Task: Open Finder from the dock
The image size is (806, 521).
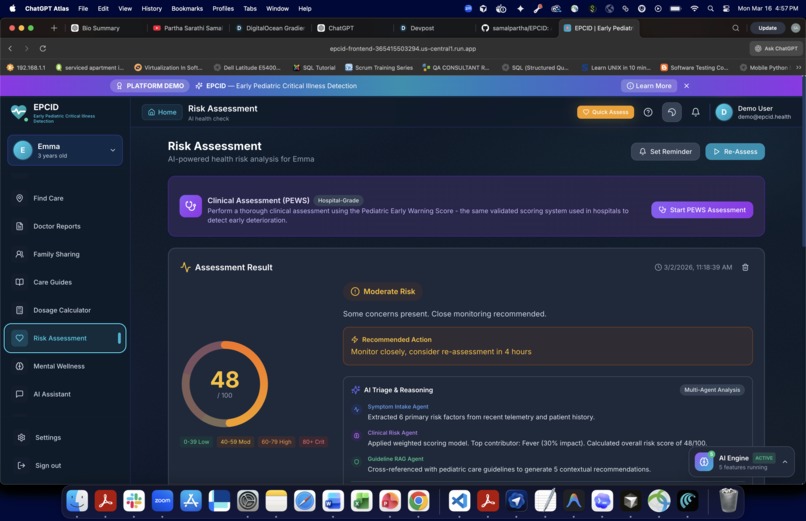Action: 77,500
